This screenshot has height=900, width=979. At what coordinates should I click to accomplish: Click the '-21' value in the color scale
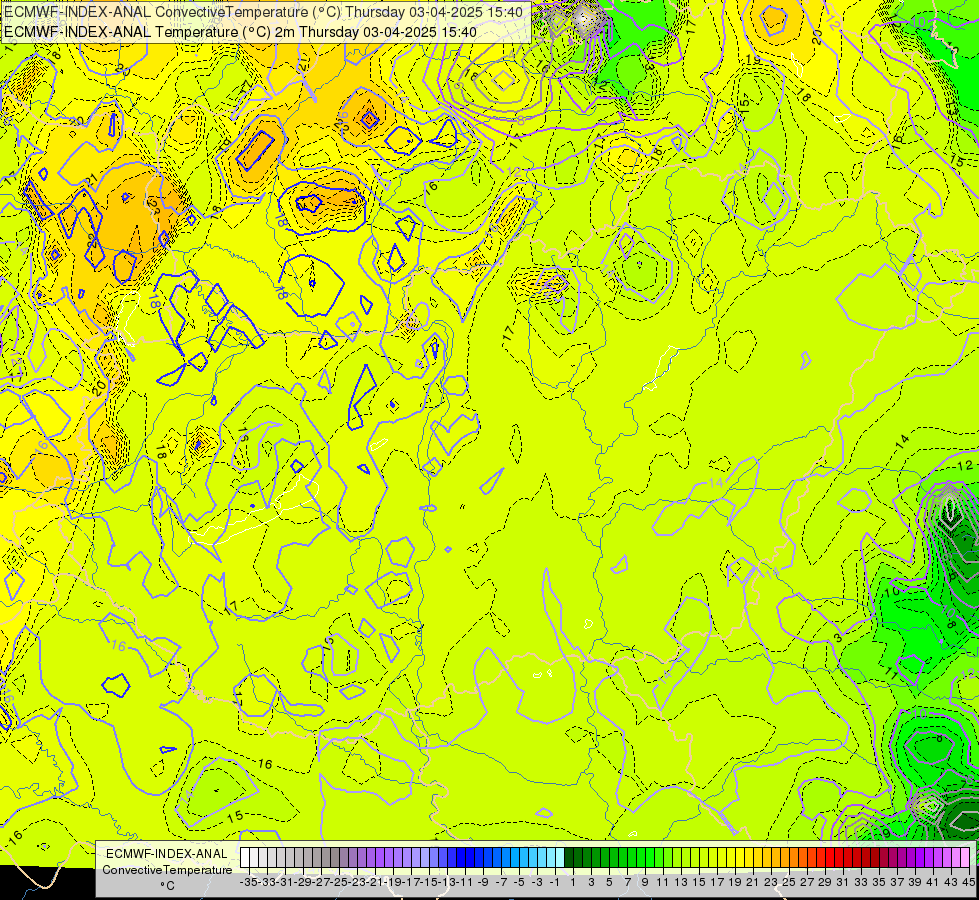(375, 882)
